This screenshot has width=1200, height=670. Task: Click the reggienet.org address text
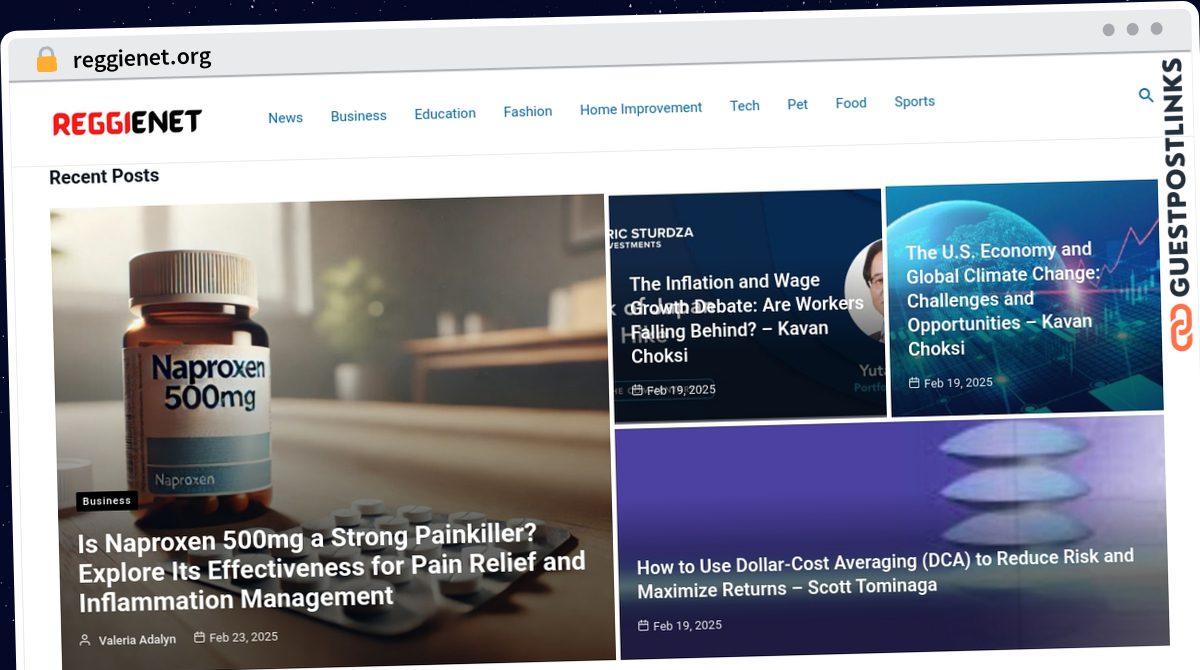(142, 58)
